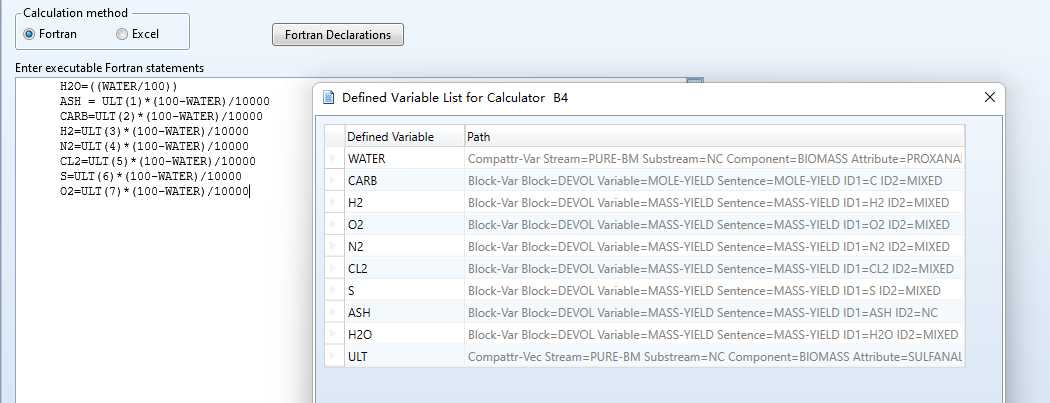Click the ULT Compattr-Vec path cell
This screenshot has width=1050, height=403.
pos(714,356)
